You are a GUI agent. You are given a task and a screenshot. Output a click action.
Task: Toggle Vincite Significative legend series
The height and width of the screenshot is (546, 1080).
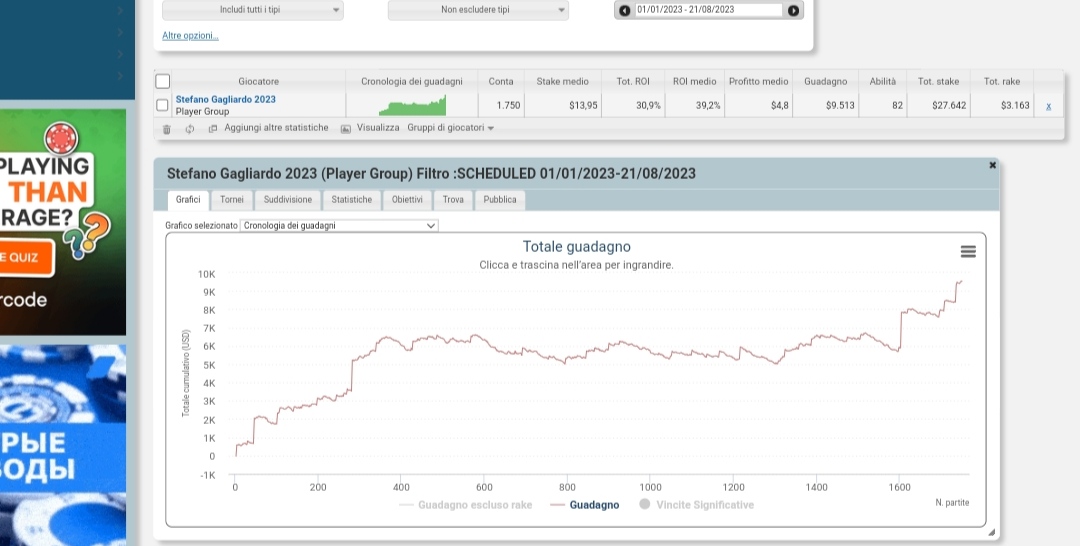click(696, 505)
